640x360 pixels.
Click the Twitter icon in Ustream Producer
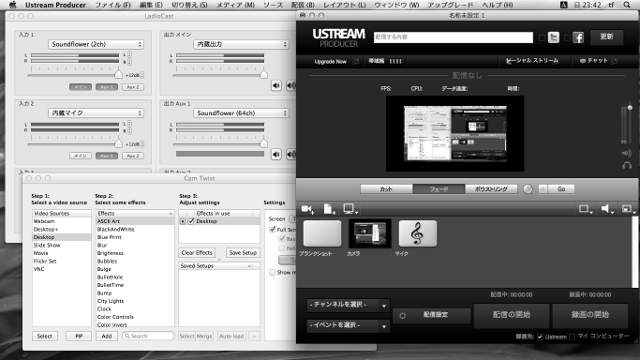click(x=553, y=37)
